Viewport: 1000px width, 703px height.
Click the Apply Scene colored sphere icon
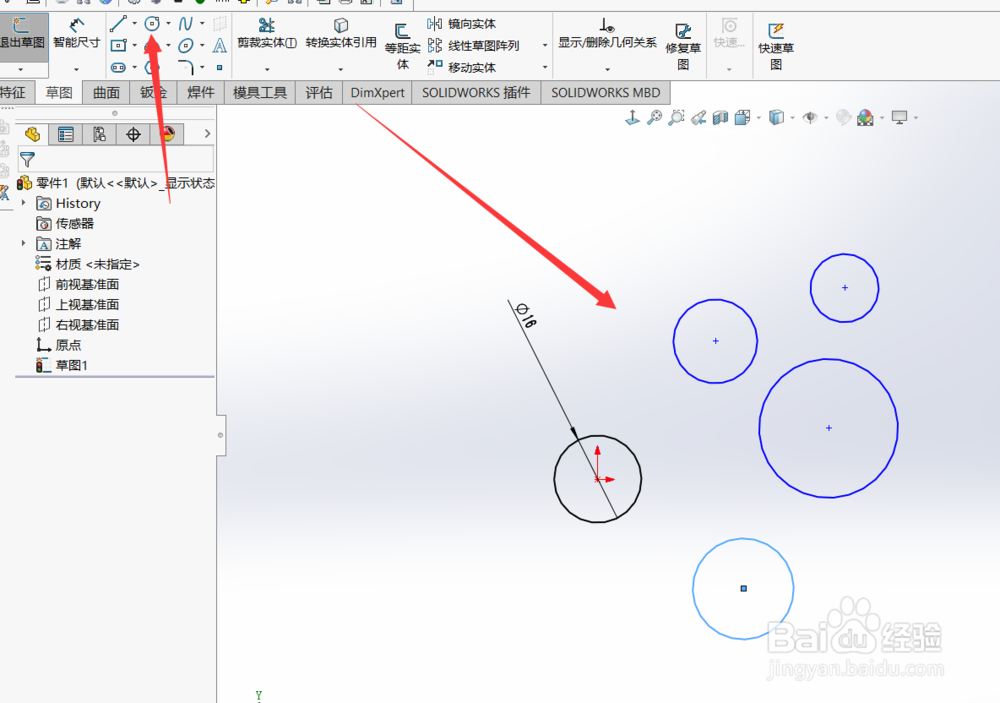click(x=867, y=117)
